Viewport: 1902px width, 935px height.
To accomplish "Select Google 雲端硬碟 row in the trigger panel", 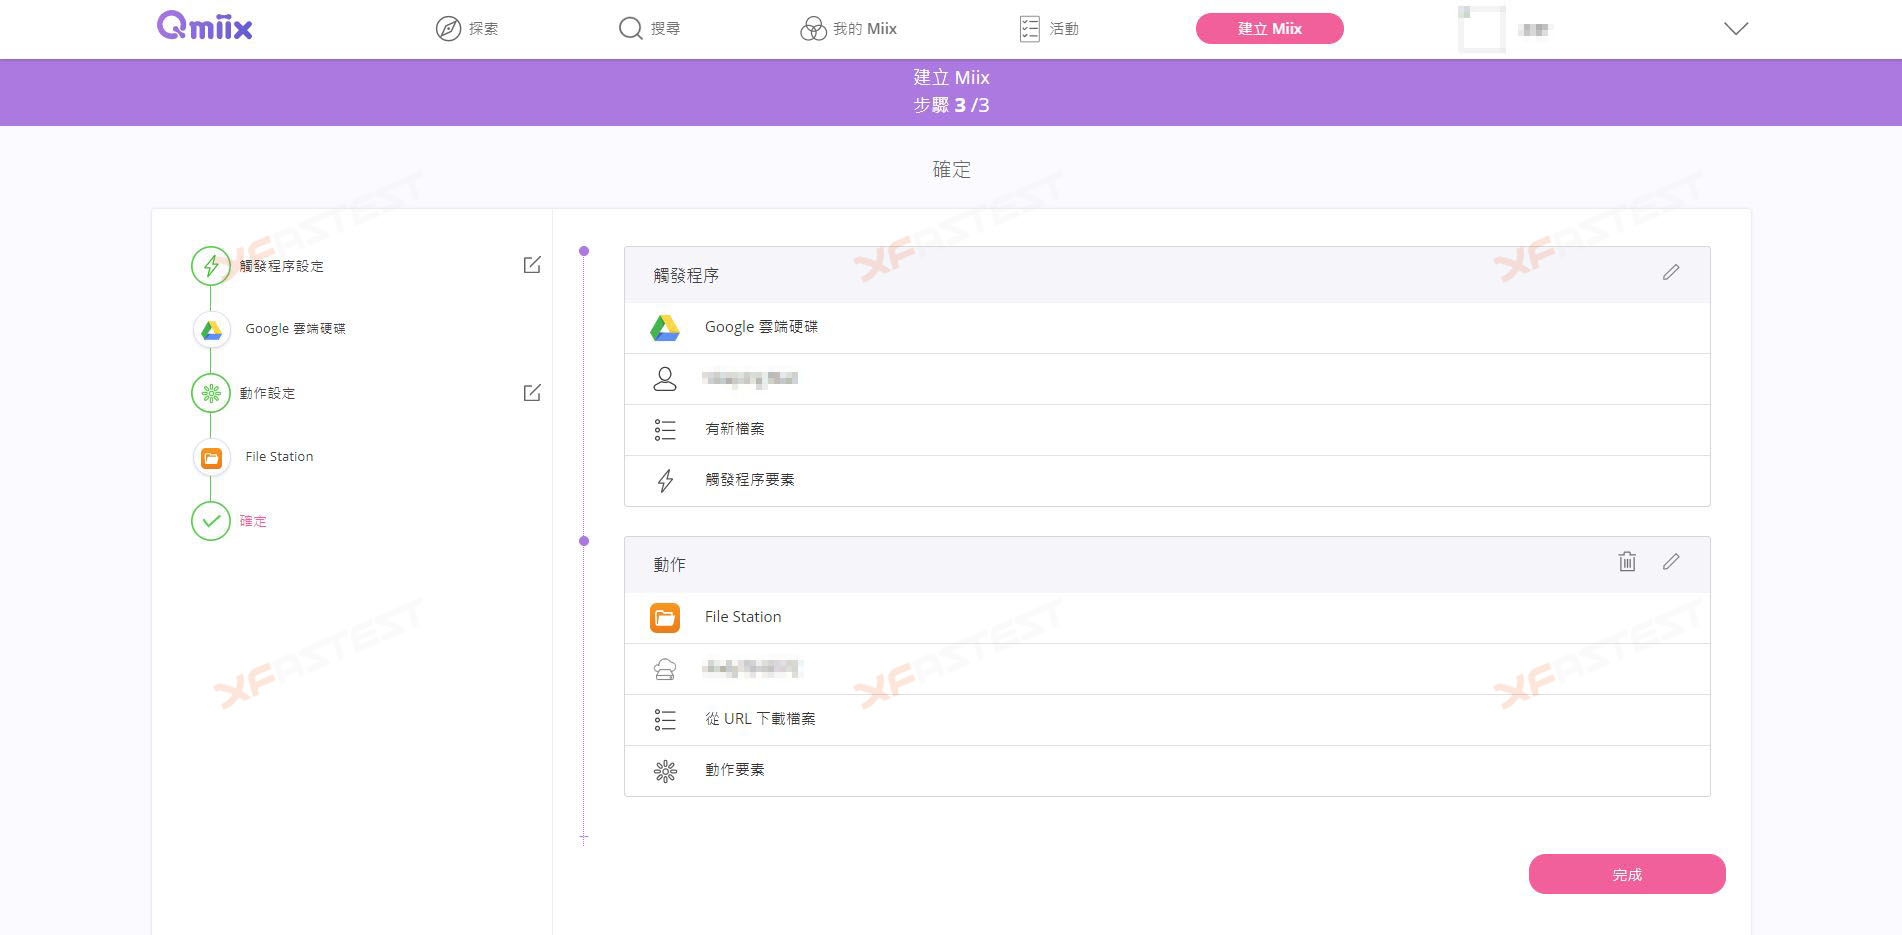I will coord(1167,328).
